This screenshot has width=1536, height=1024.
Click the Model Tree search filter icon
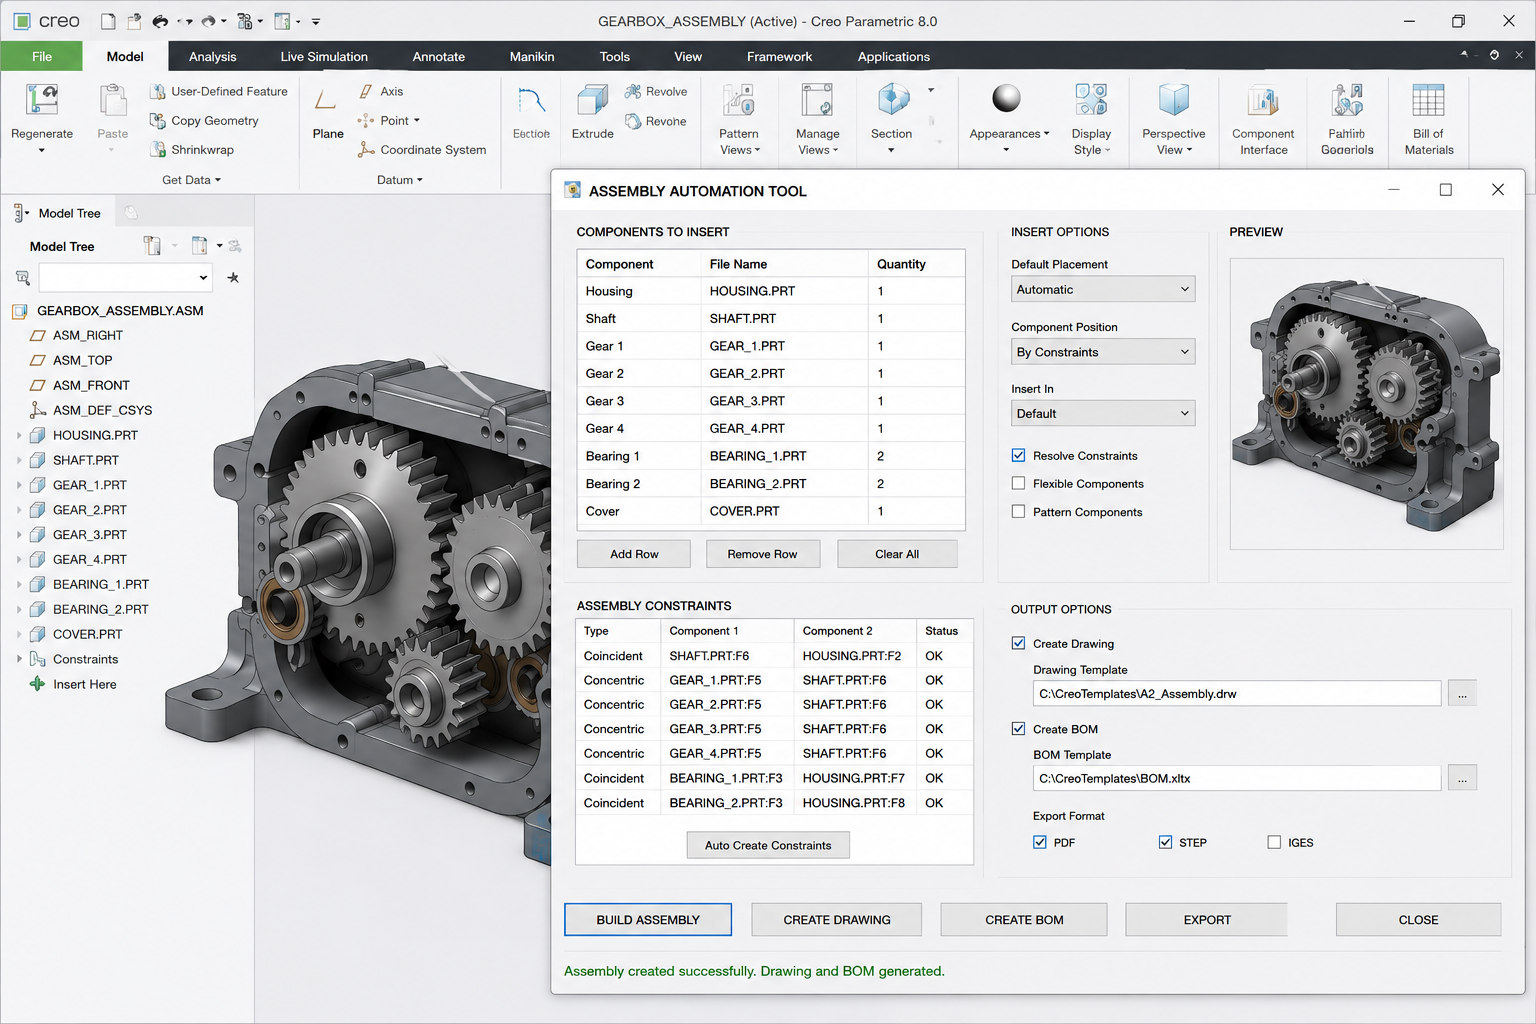point(22,277)
